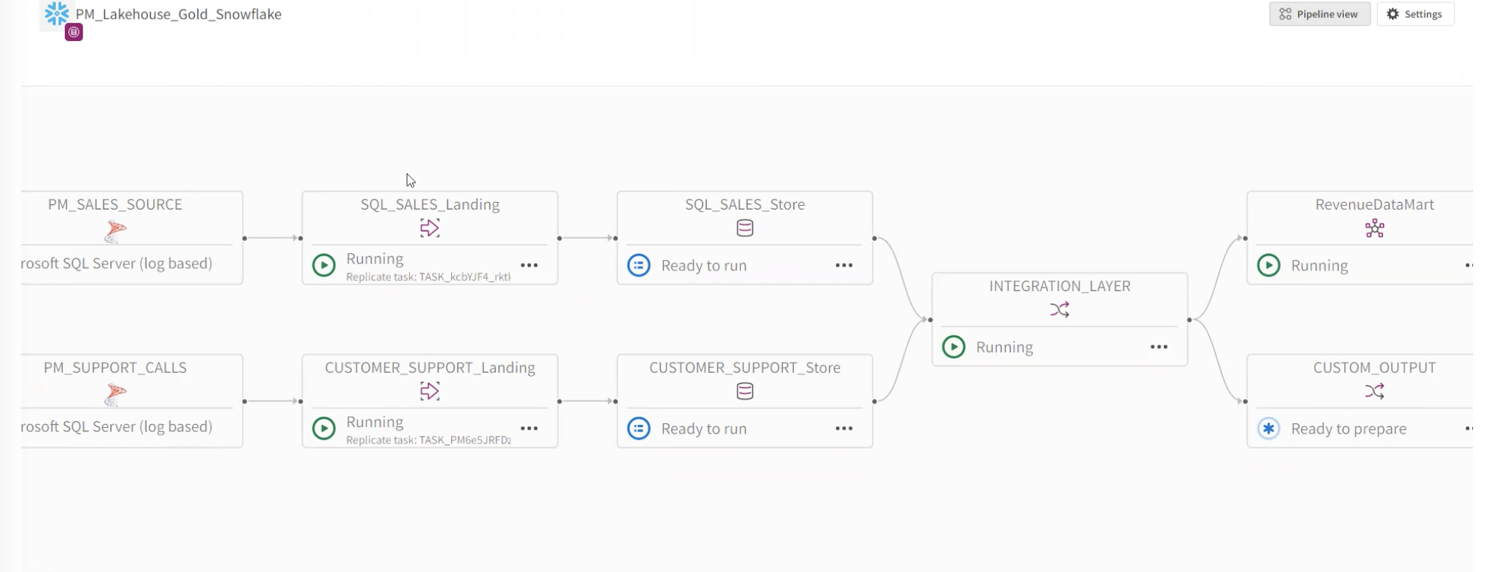
Task: Click the SQL Server icon in PM_SALES_SOURCE
Action: click(x=116, y=231)
